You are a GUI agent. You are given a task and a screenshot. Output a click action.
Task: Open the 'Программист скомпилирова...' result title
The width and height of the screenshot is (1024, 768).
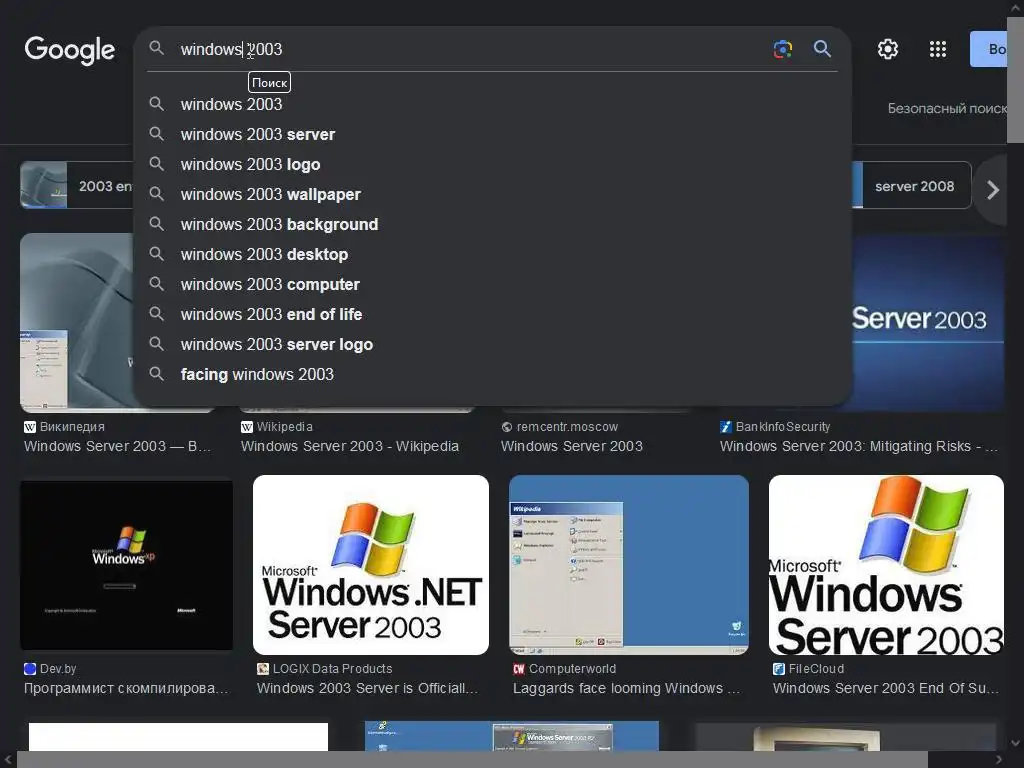pos(126,688)
